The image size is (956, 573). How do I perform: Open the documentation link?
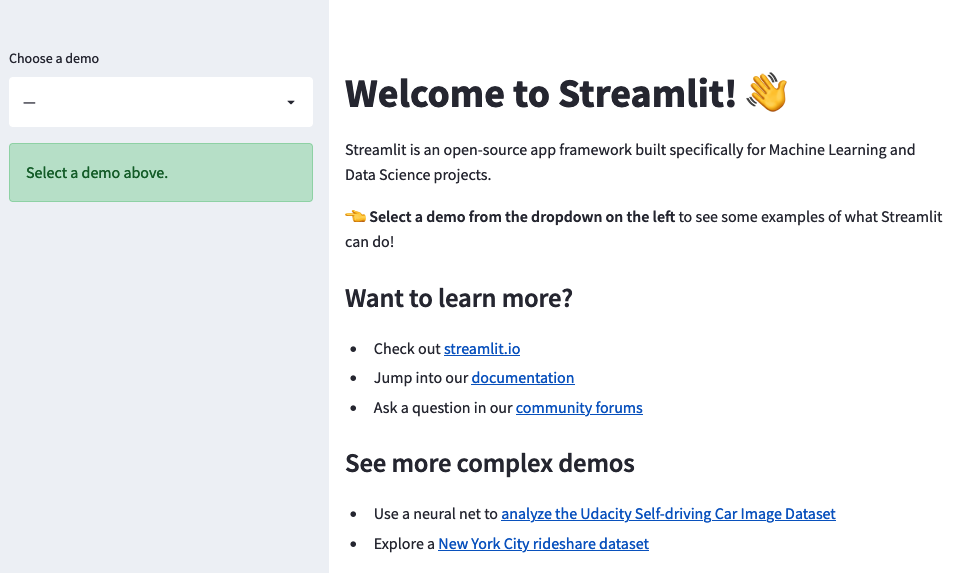tap(523, 378)
